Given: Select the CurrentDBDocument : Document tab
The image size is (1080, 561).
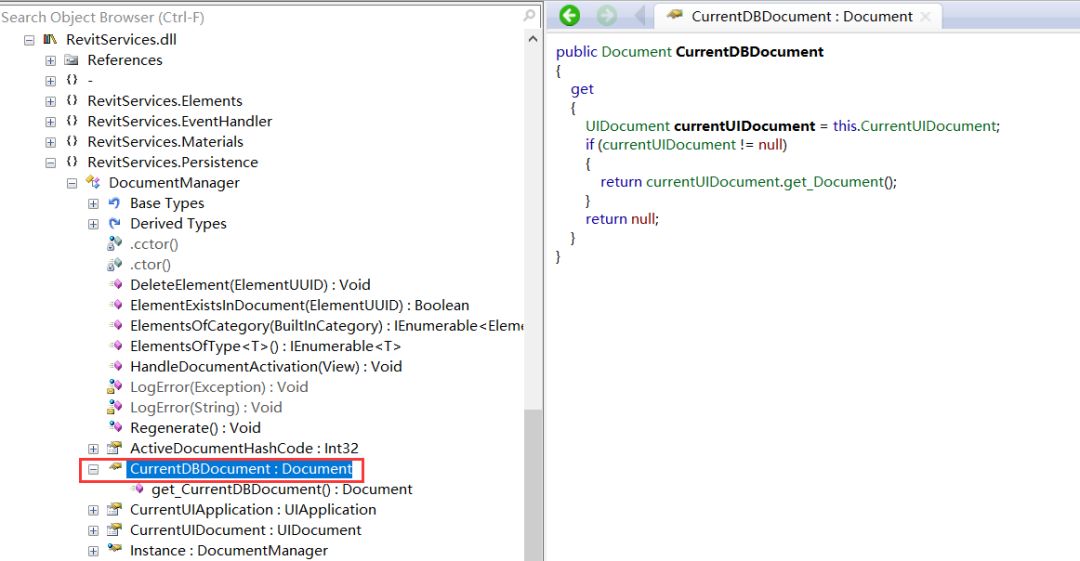Looking at the screenshot, I should (x=797, y=16).
